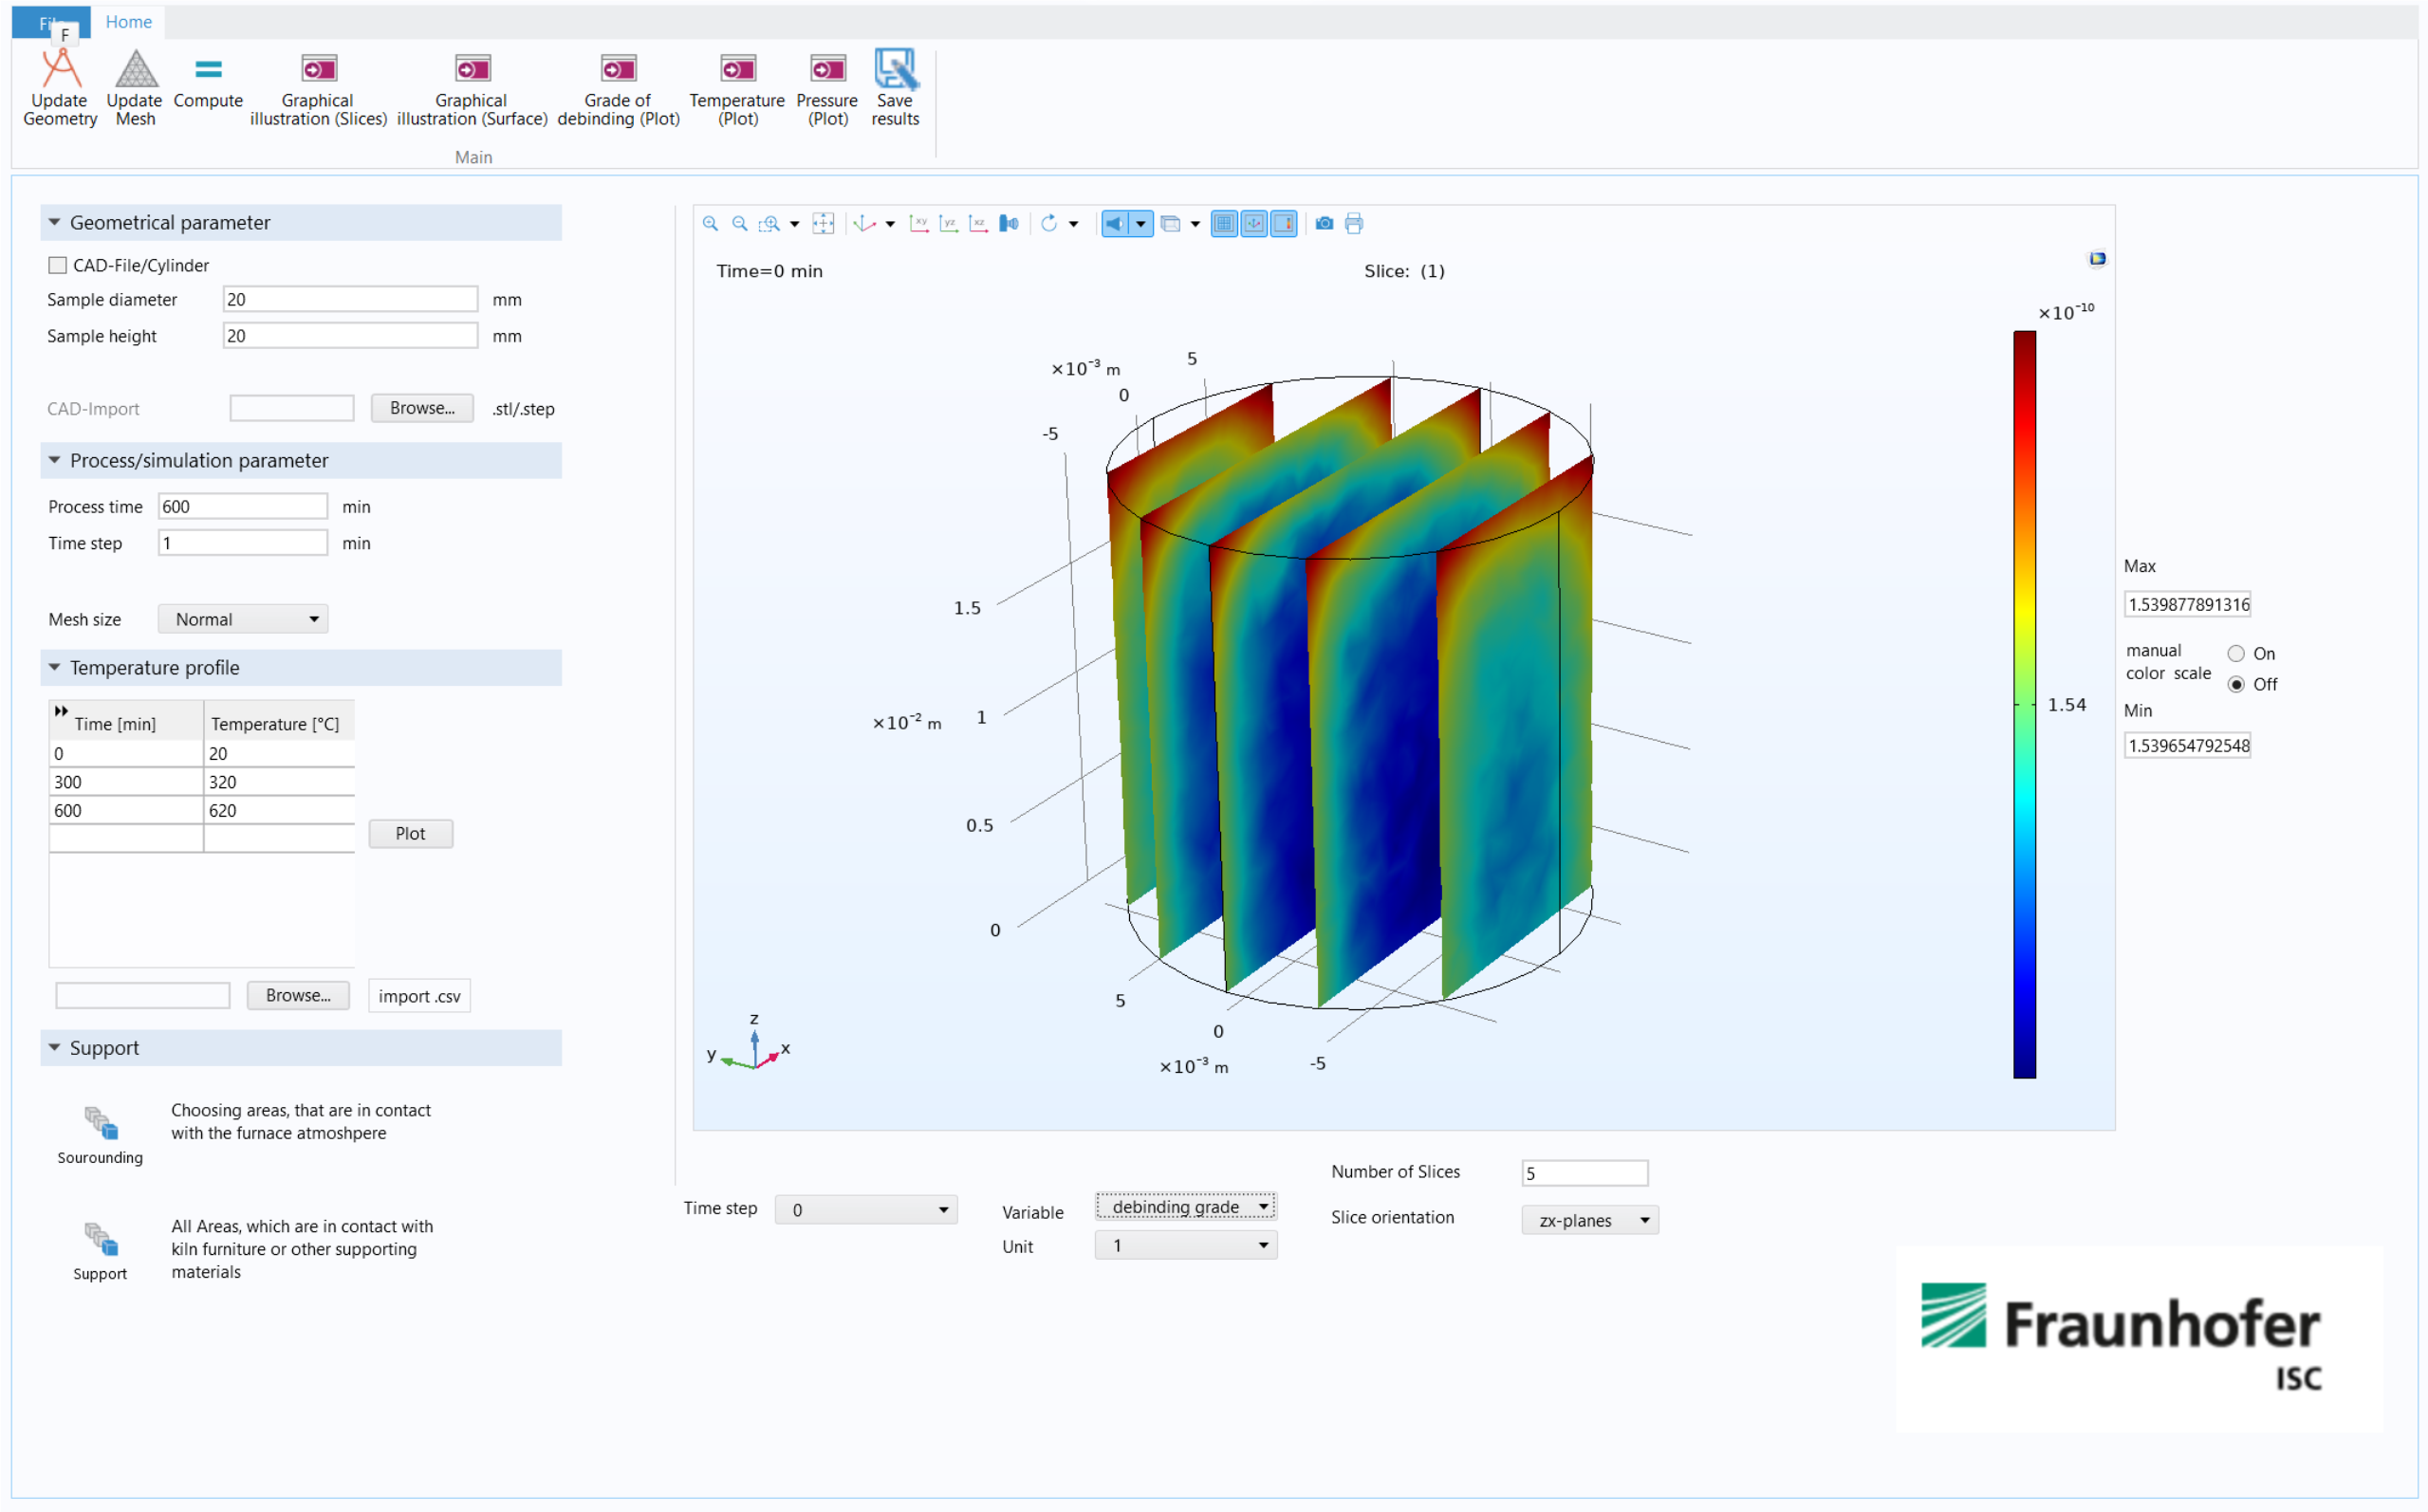Click the transparency box icon

point(1169,223)
